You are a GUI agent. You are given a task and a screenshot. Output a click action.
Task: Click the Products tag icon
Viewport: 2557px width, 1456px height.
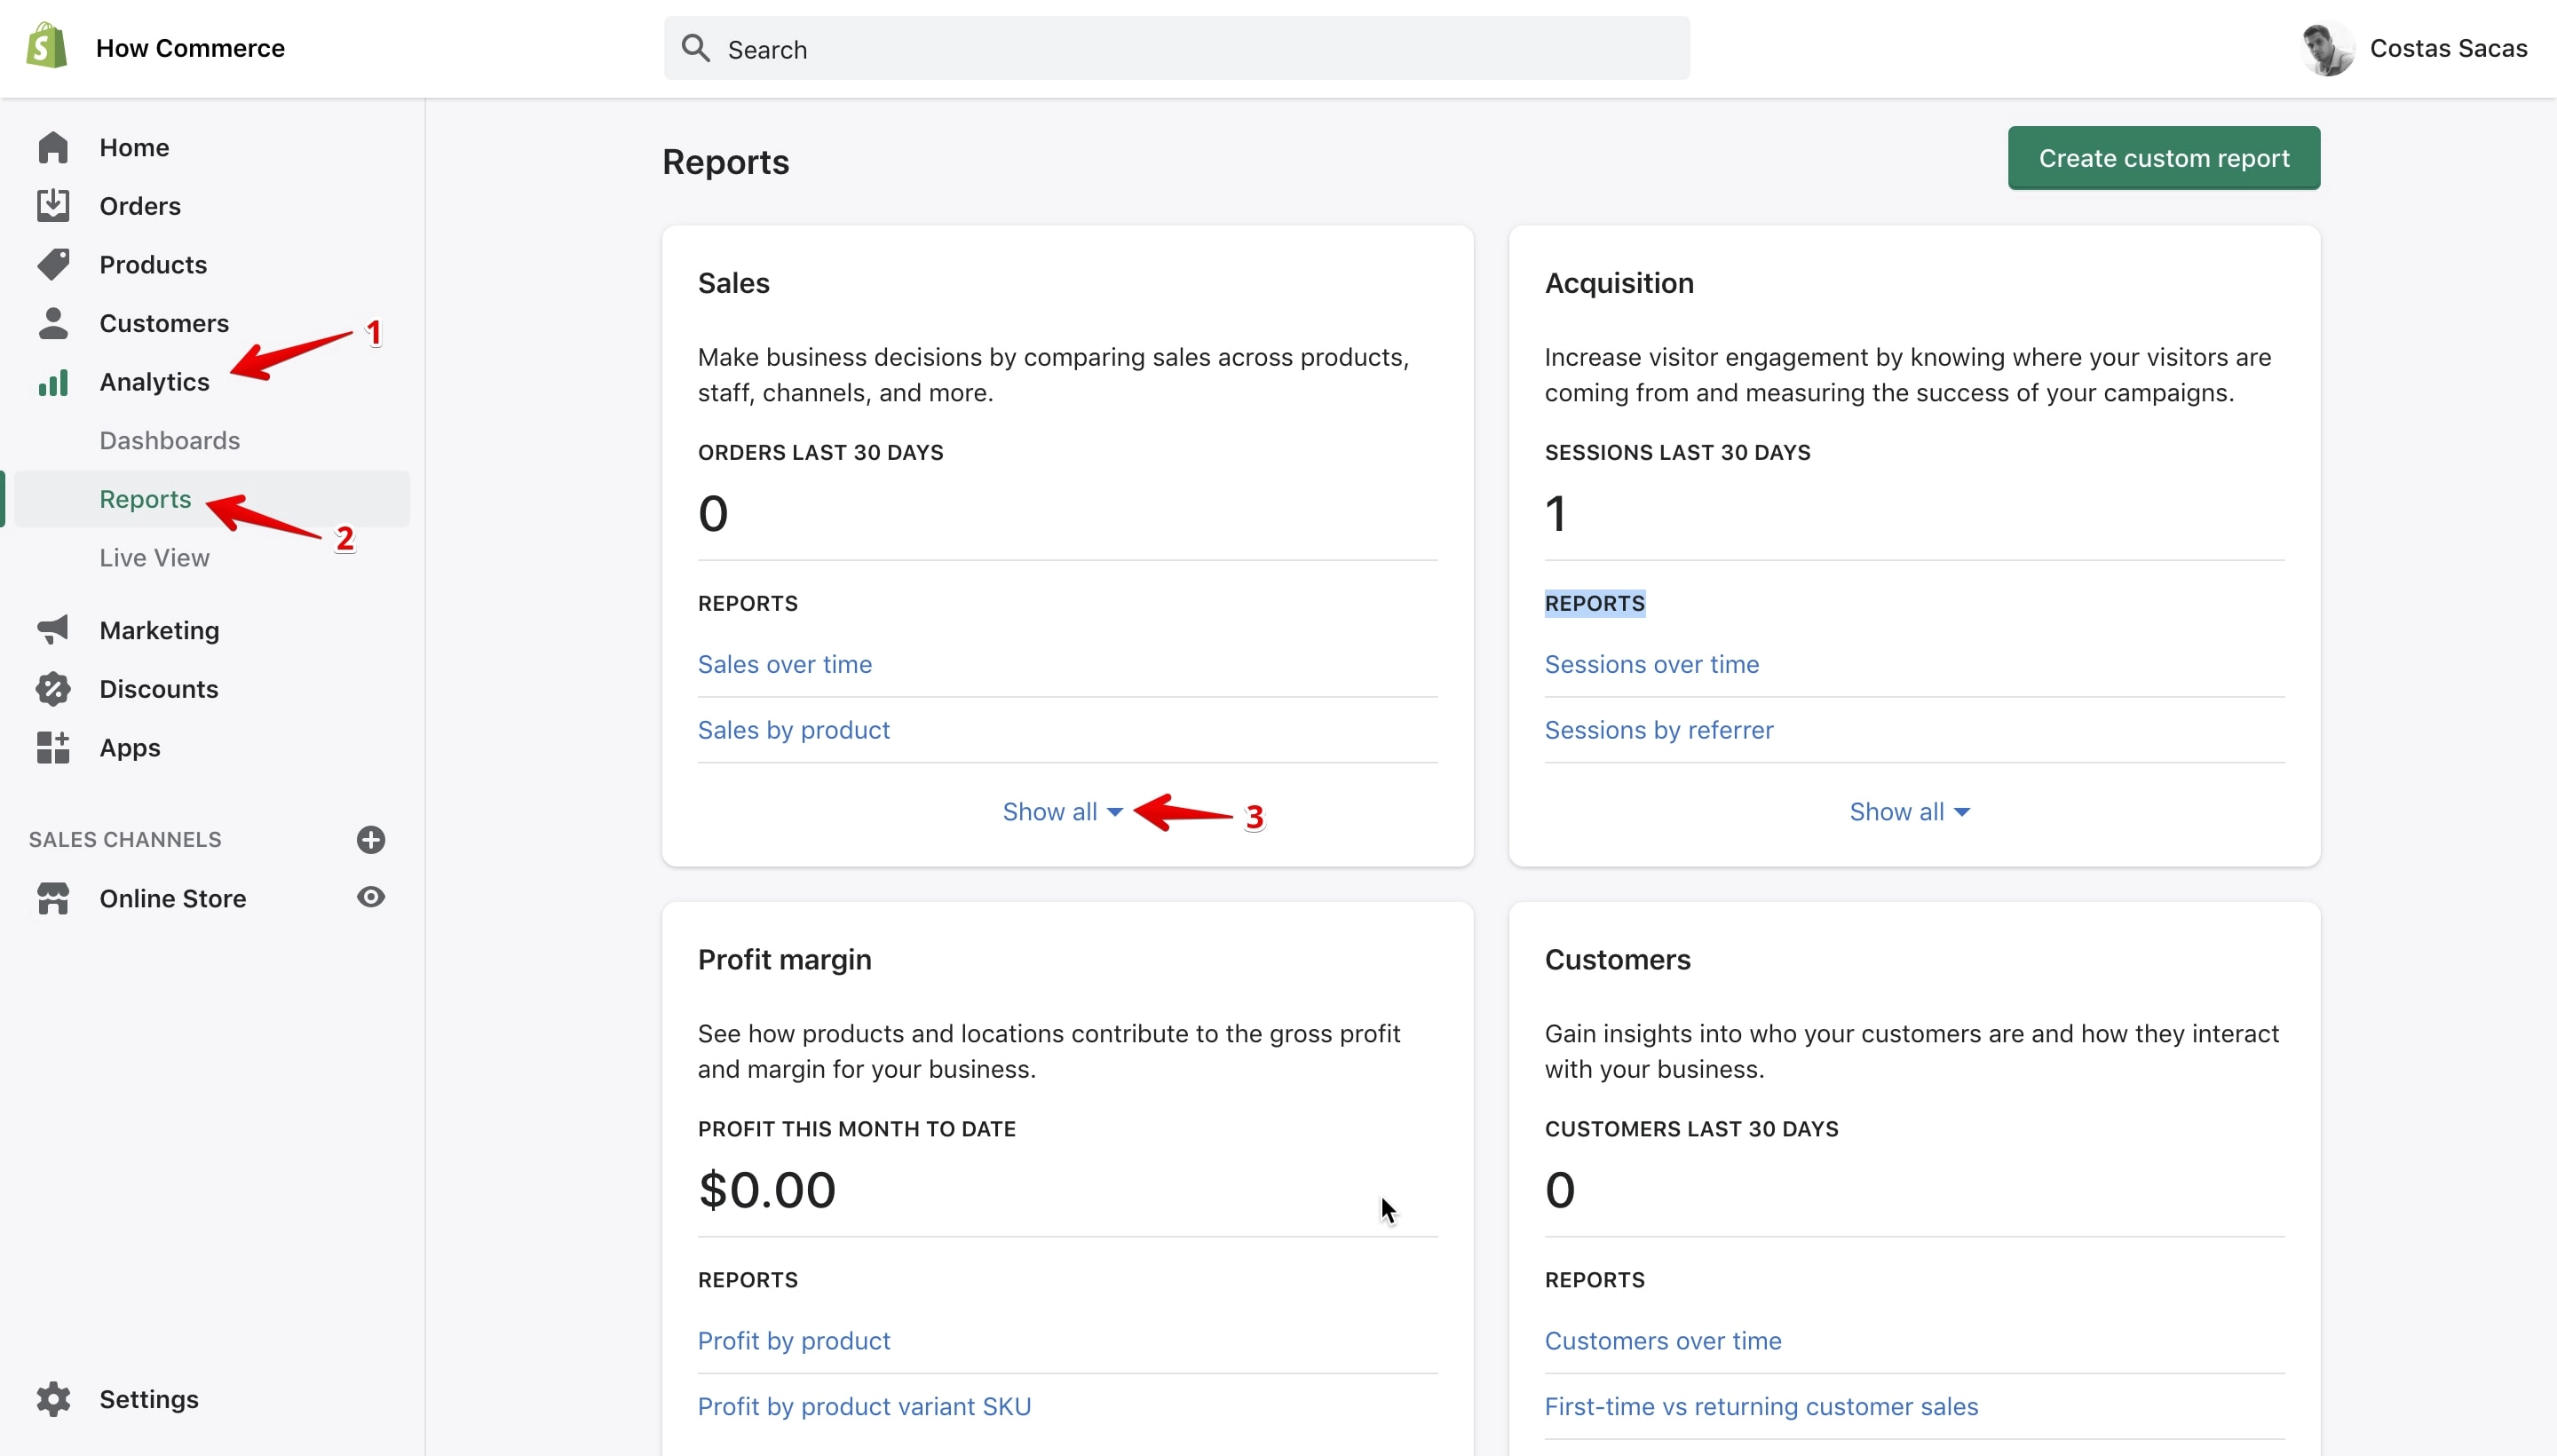point(53,264)
